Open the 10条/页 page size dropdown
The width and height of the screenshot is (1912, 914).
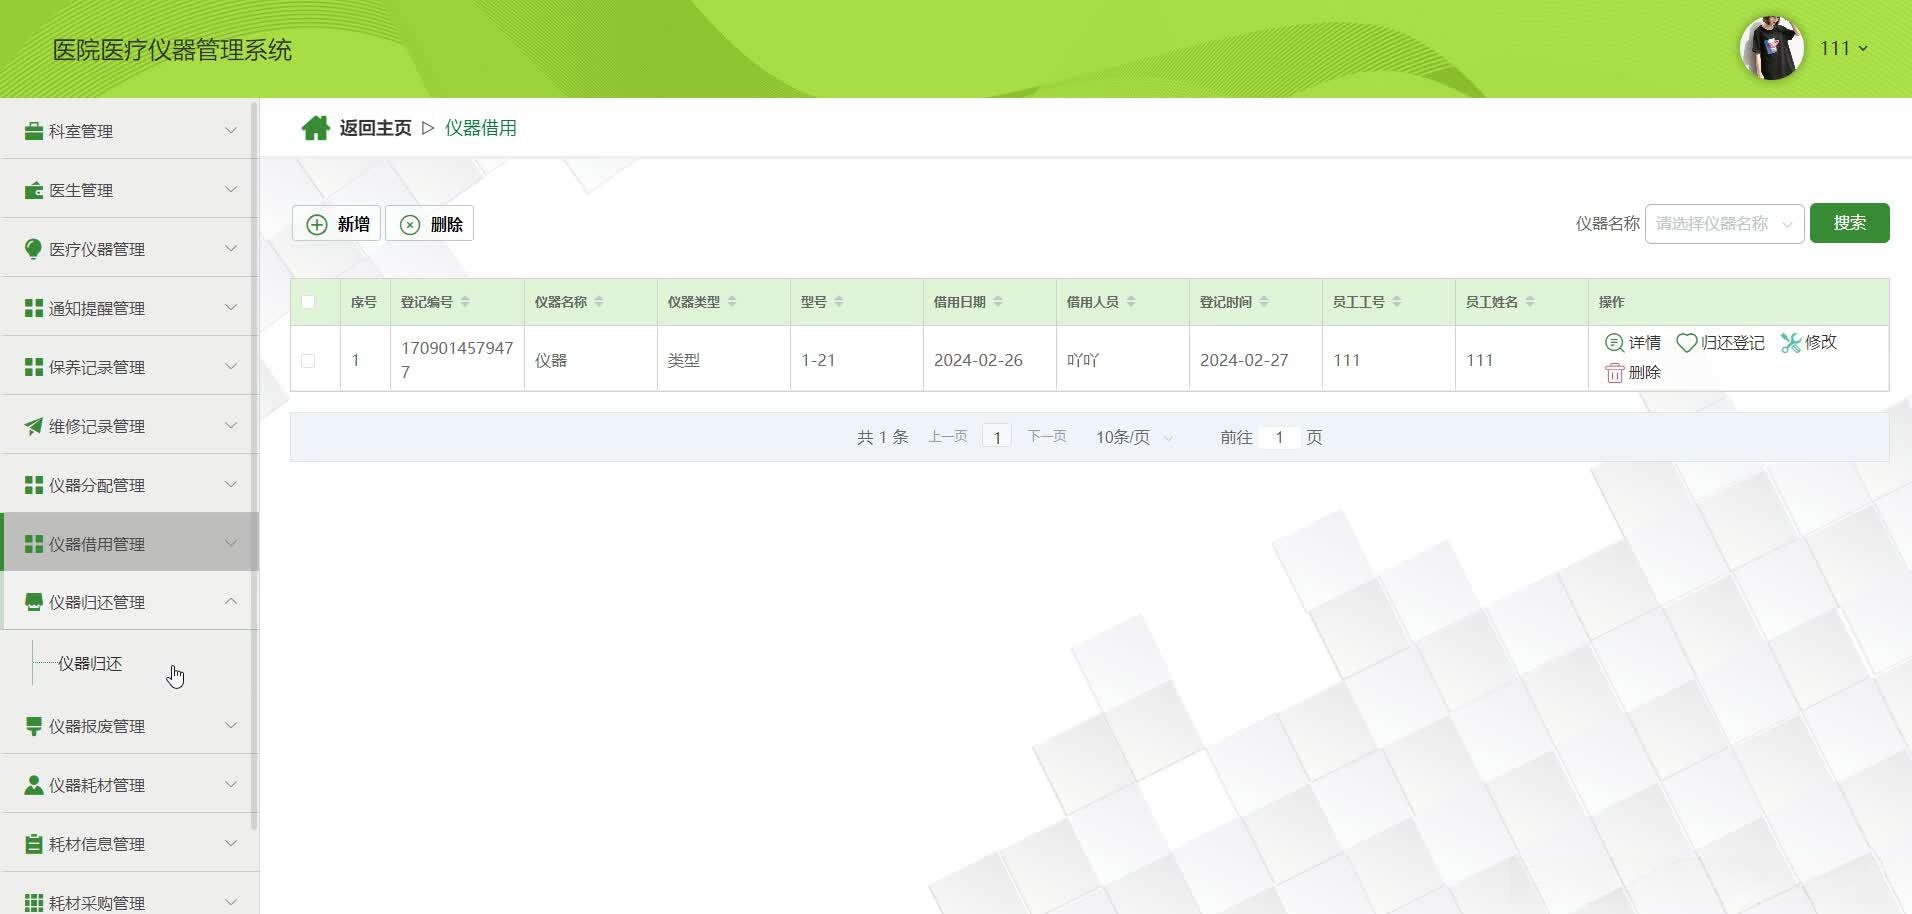(x=1132, y=436)
